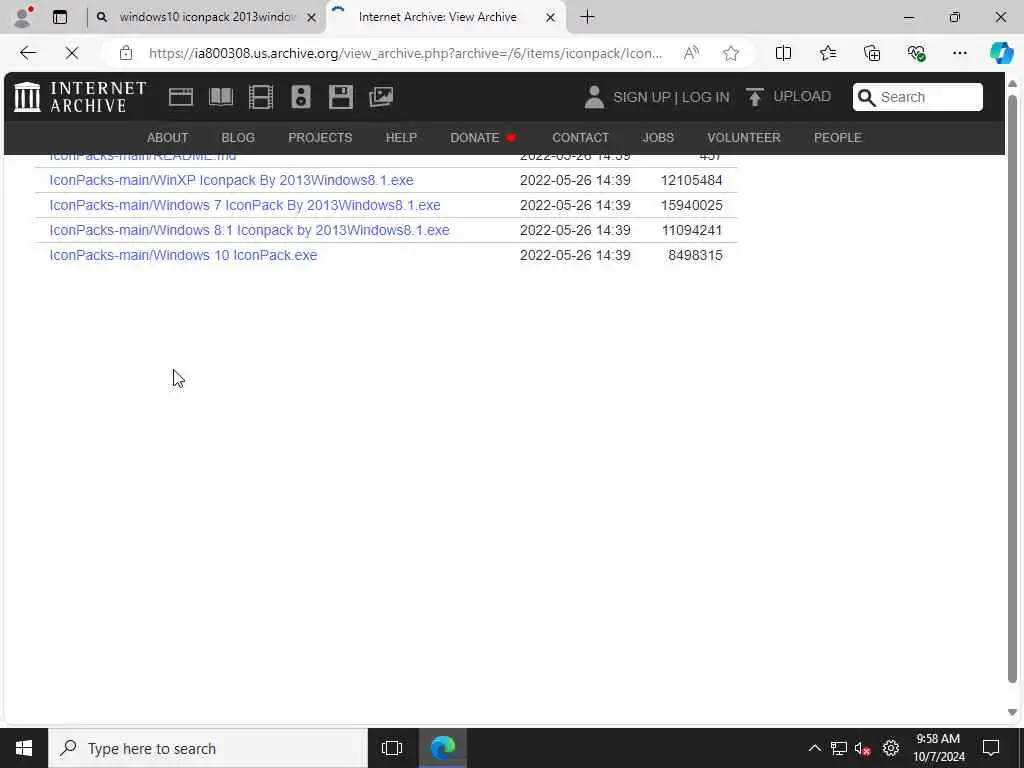Open split screen button in Edge toolbar
This screenshot has width=1024, height=768.
tap(783, 53)
